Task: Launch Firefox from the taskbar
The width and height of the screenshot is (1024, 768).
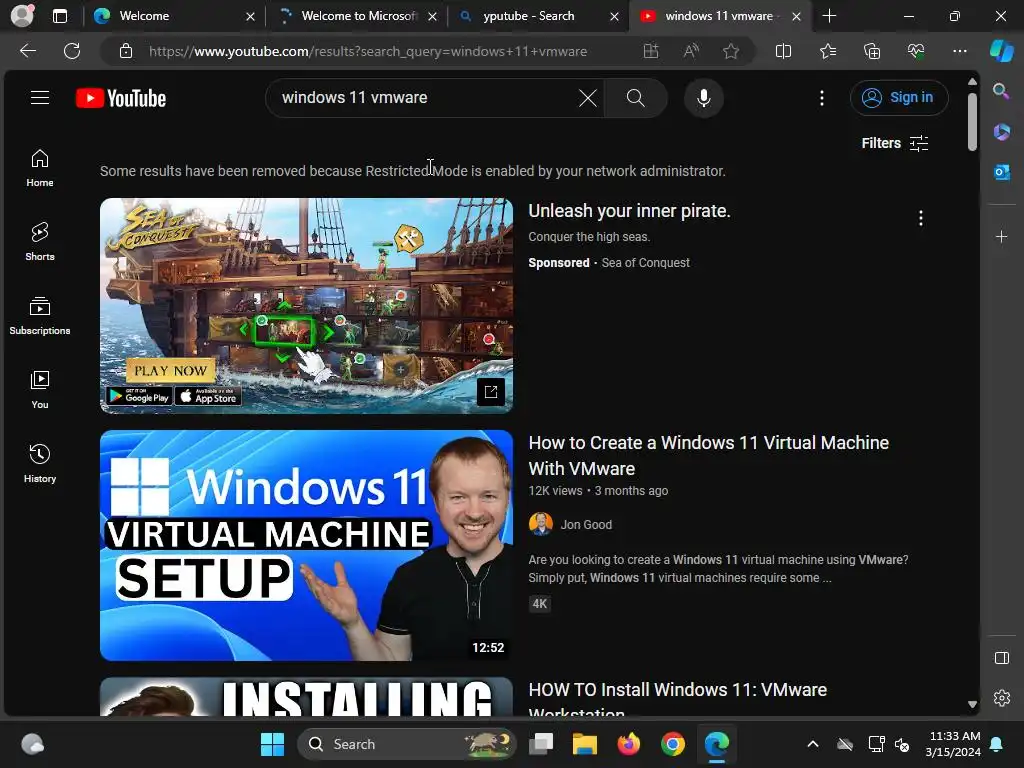Action: click(628, 744)
